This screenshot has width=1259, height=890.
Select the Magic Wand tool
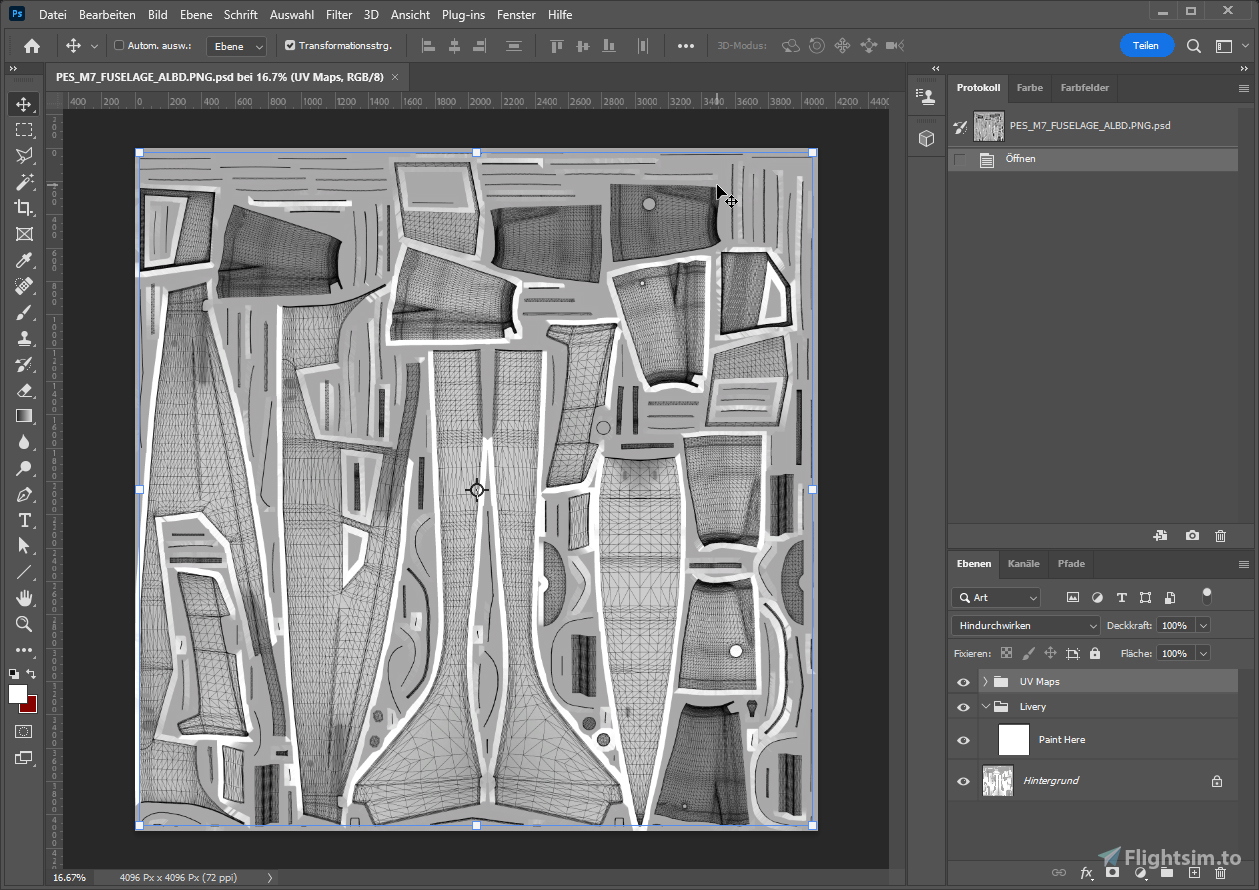click(24, 182)
